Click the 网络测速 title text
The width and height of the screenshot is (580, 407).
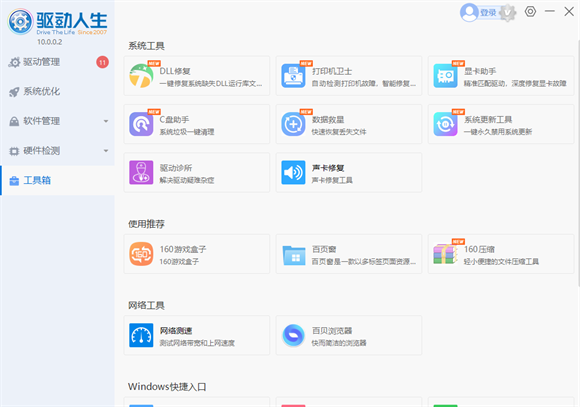(x=176, y=331)
